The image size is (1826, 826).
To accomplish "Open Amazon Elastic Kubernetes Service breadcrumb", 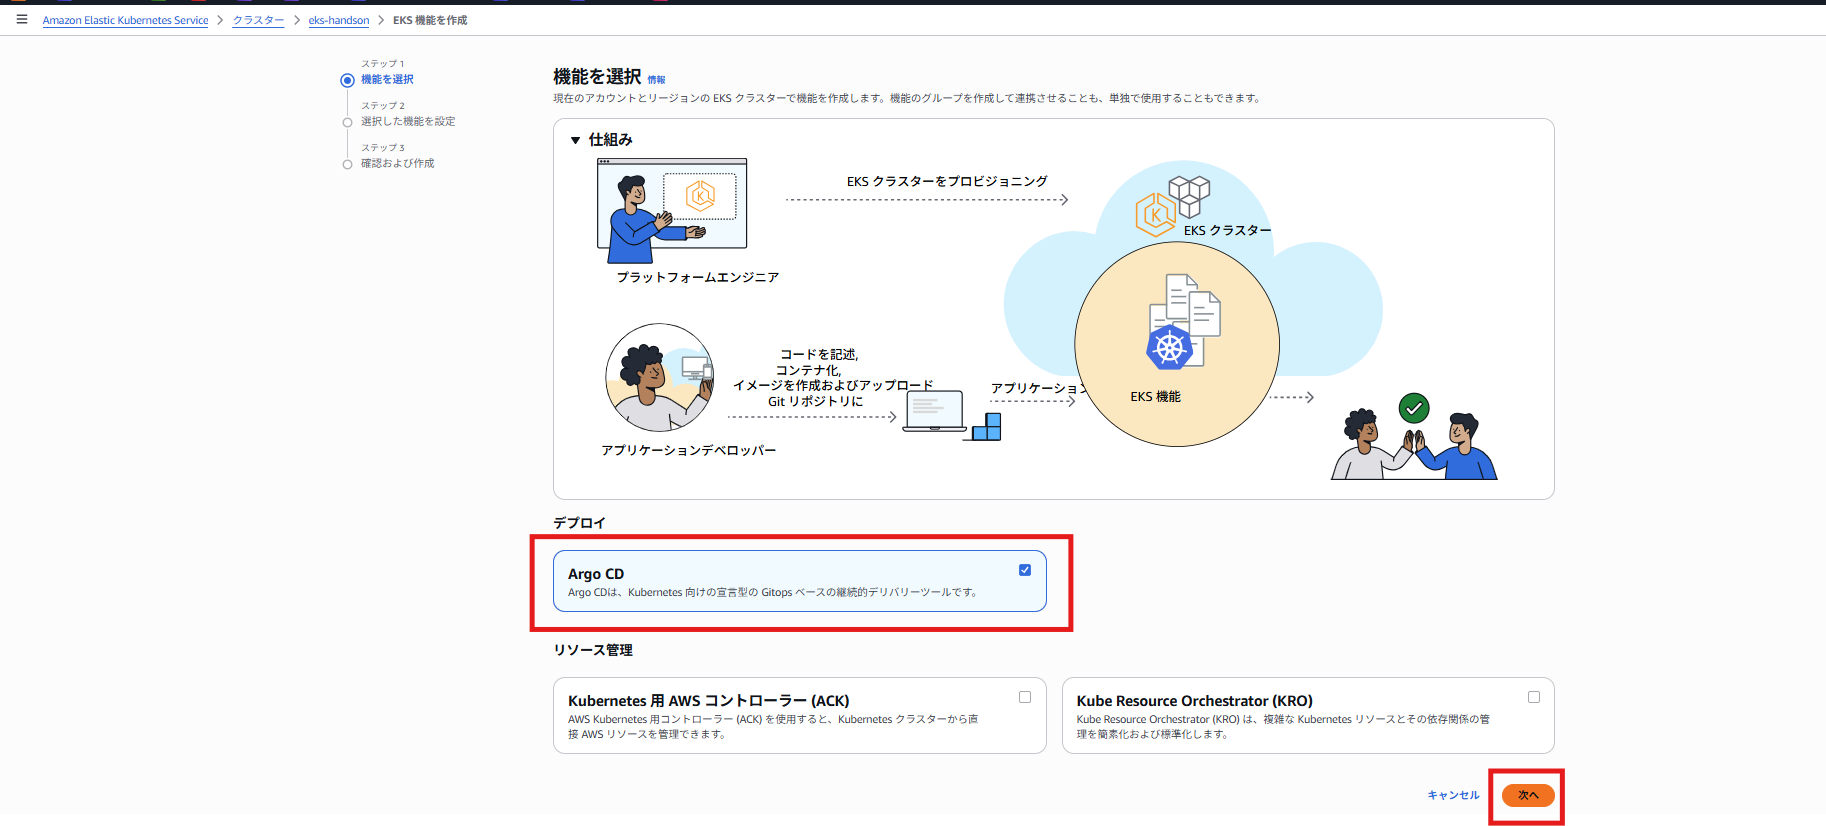I will click(125, 20).
